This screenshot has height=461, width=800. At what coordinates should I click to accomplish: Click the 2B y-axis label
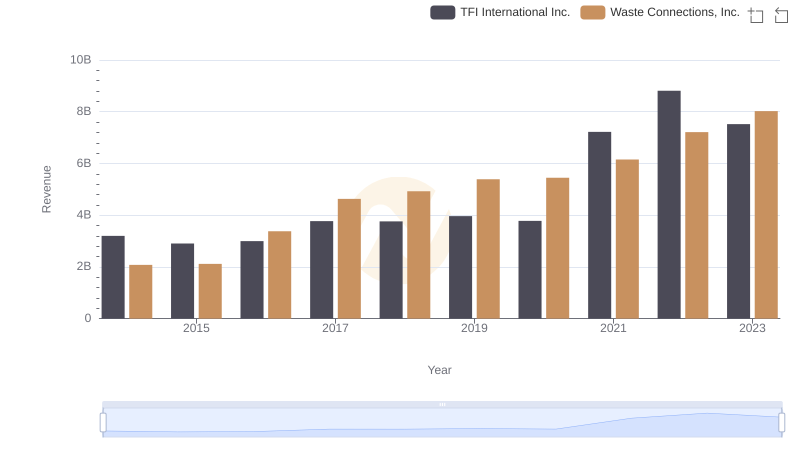[84, 266]
